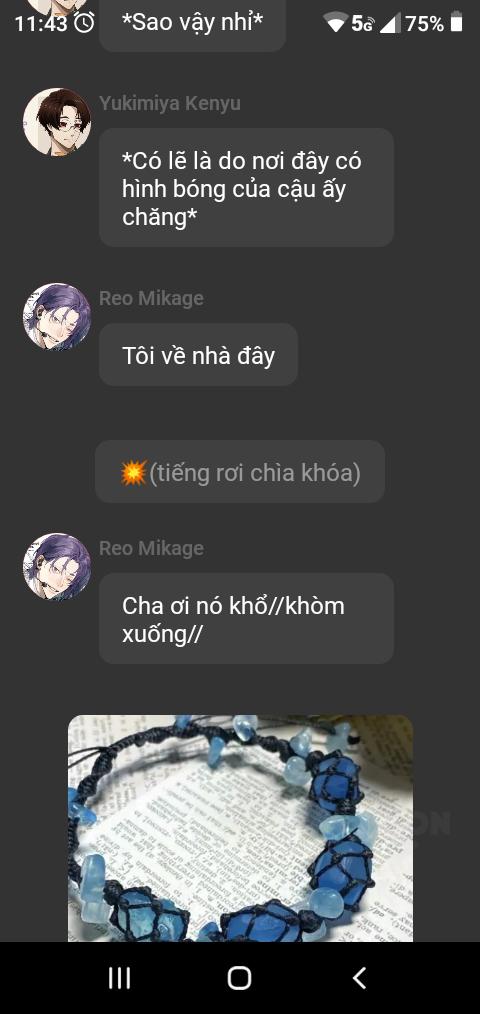This screenshot has height=1014, width=480.
Task: Tap the 11:43 clock in status bar
Action: 41,24
